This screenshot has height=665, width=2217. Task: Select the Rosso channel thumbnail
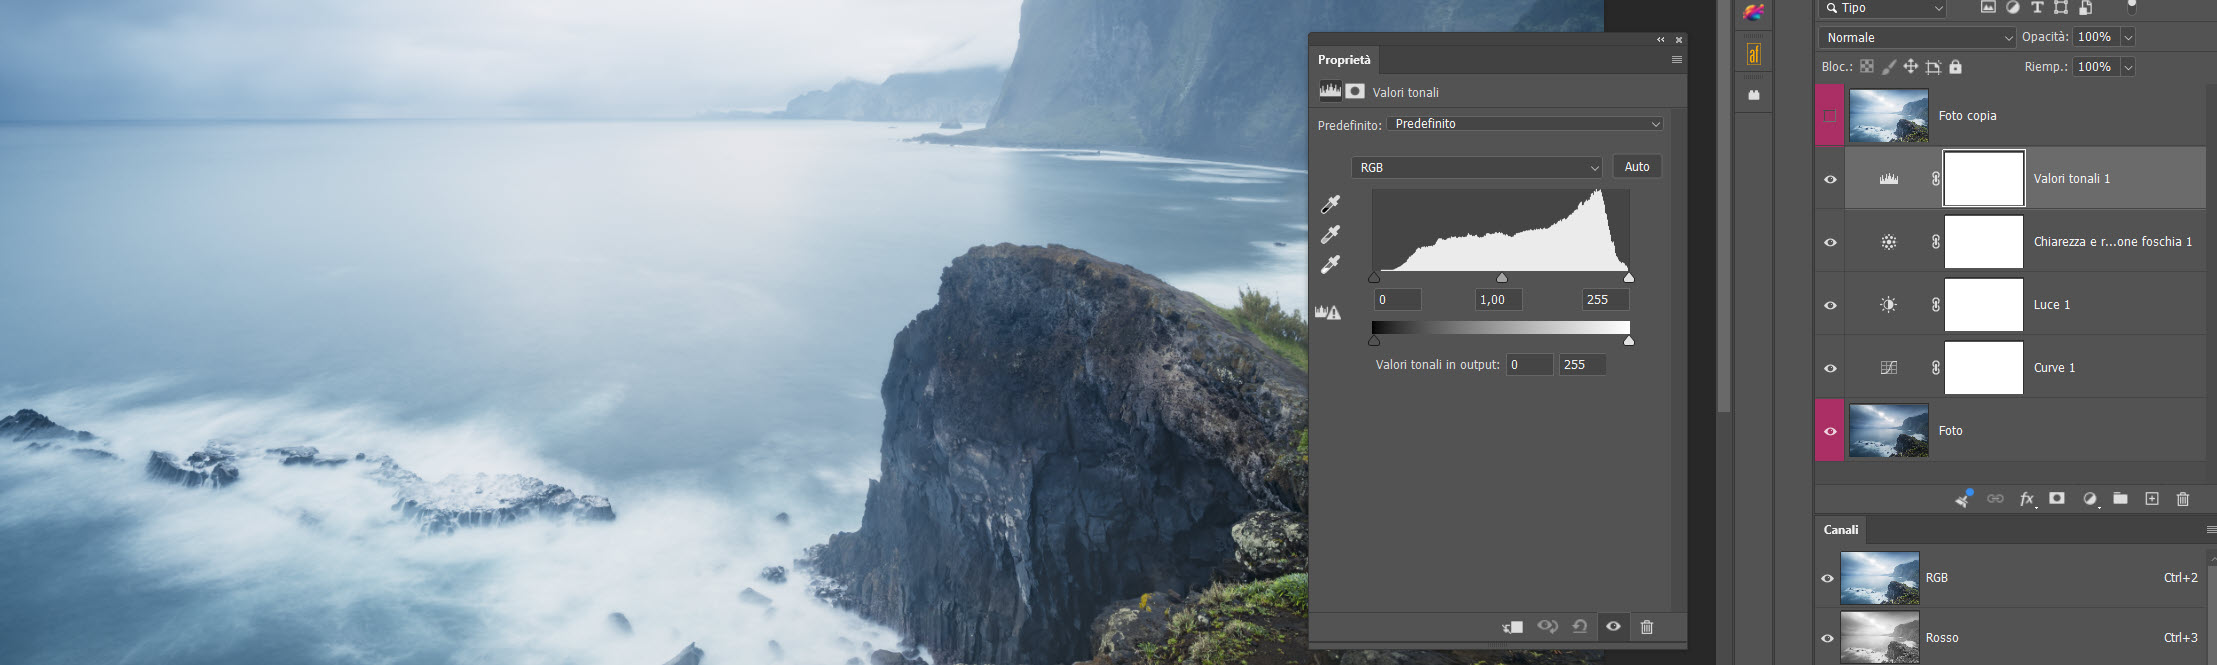1879,638
